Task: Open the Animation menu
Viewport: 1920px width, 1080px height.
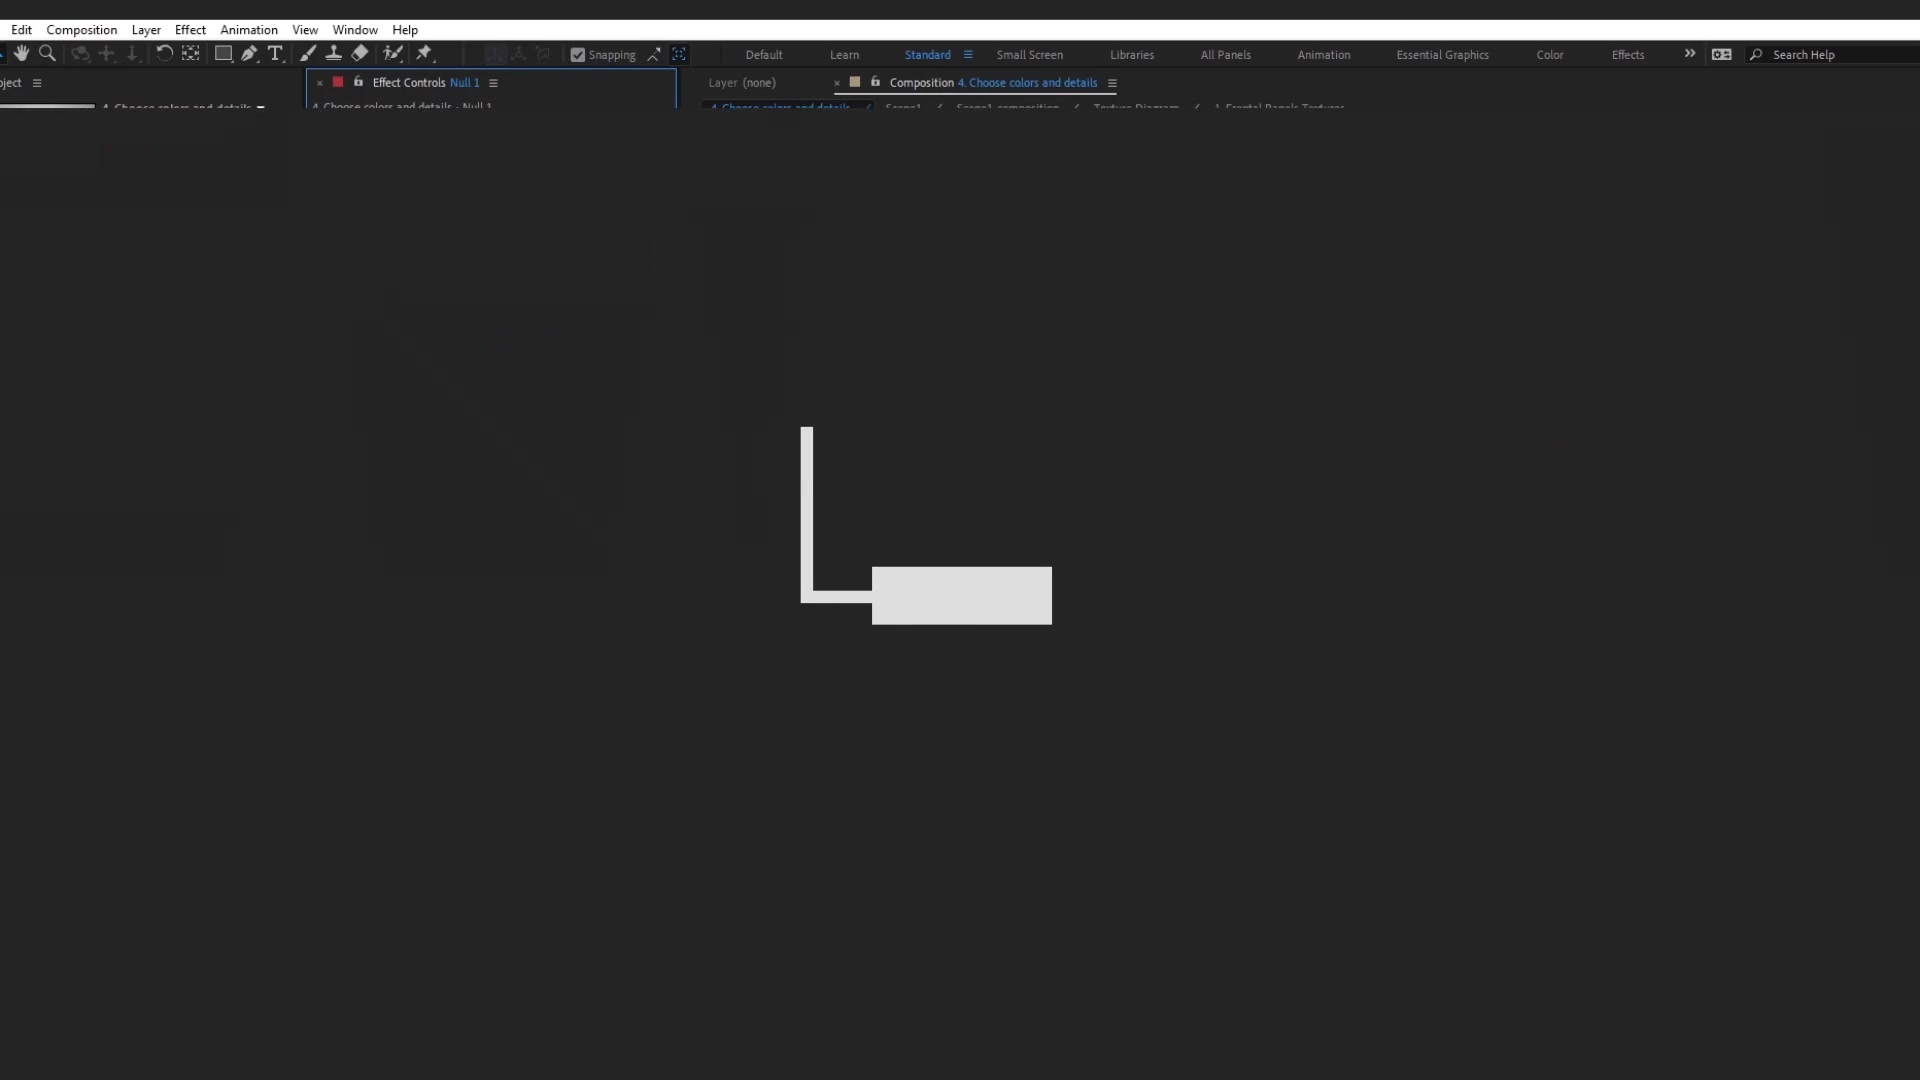Action: pyautogui.click(x=249, y=30)
